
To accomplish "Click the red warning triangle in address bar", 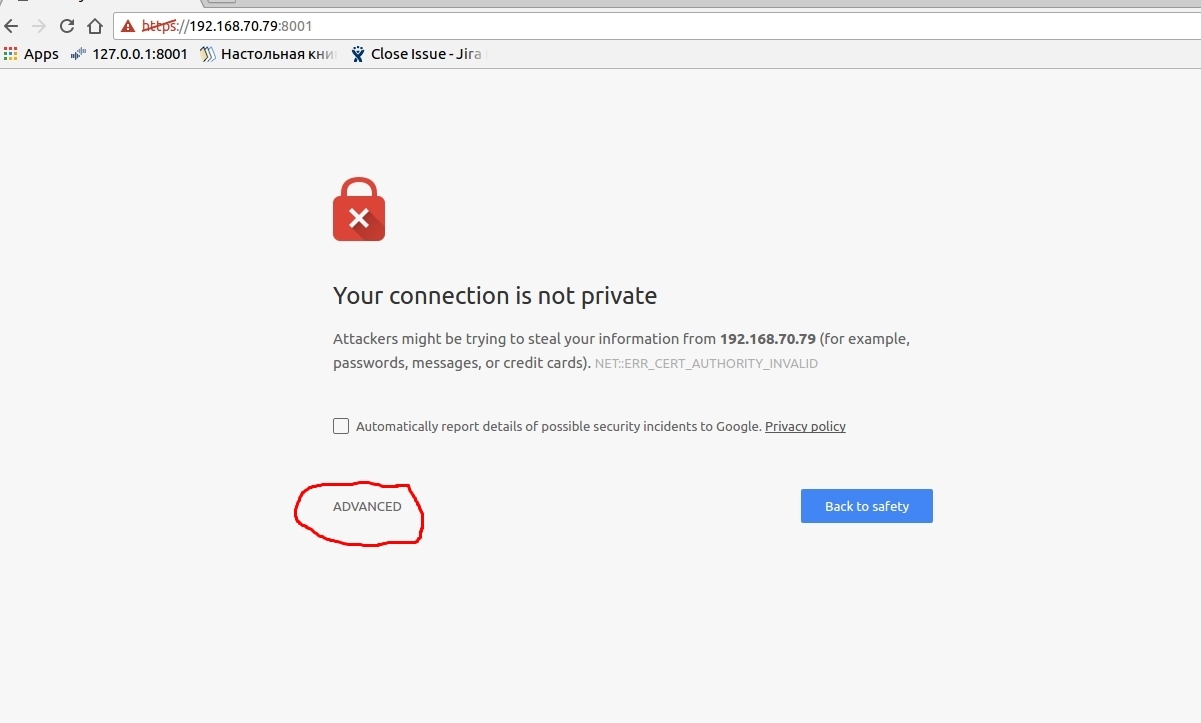I will pos(128,26).
